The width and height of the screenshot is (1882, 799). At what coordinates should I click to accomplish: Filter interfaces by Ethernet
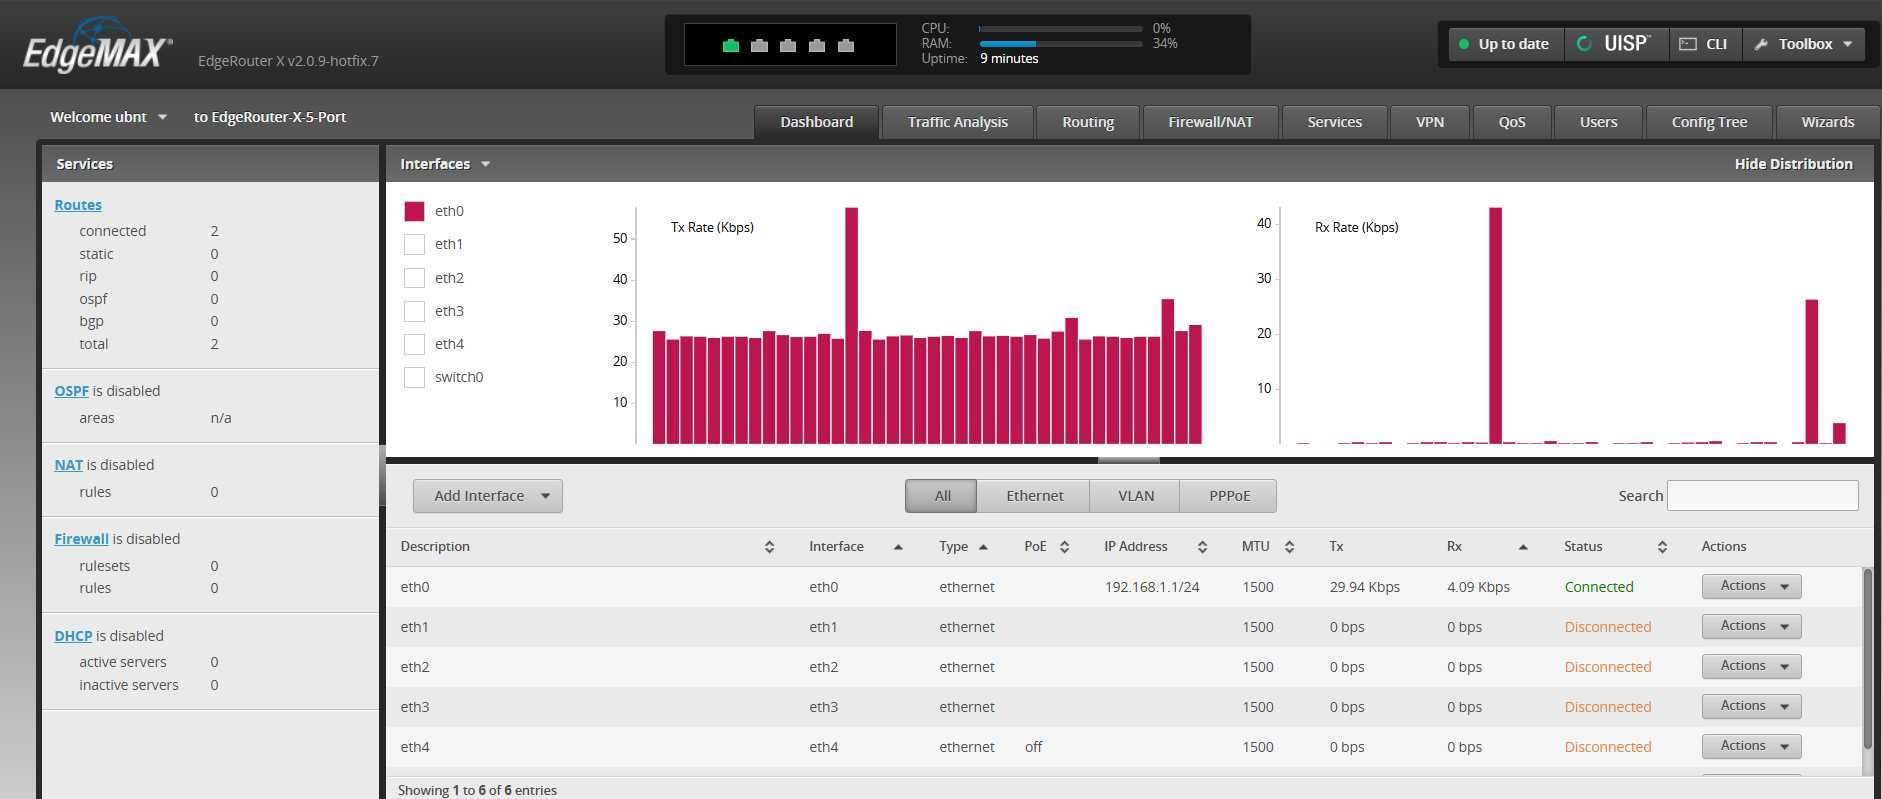click(x=1034, y=496)
